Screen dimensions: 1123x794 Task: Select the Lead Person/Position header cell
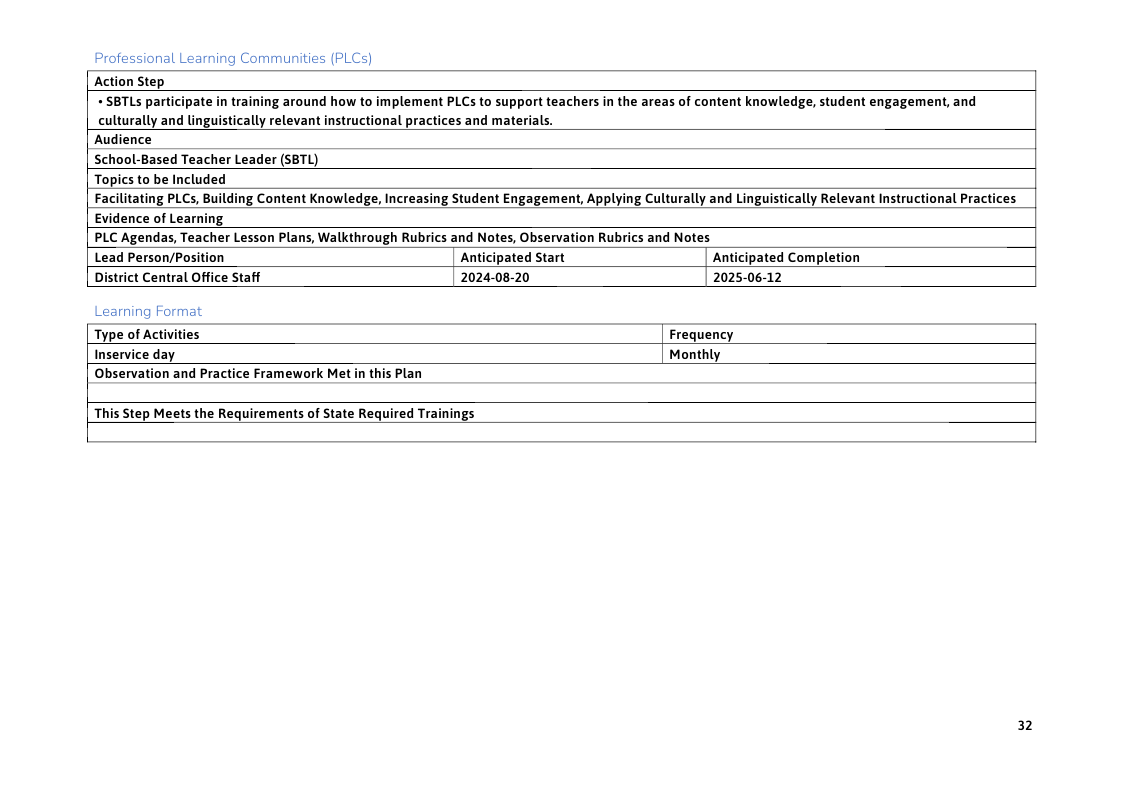[271, 257]
